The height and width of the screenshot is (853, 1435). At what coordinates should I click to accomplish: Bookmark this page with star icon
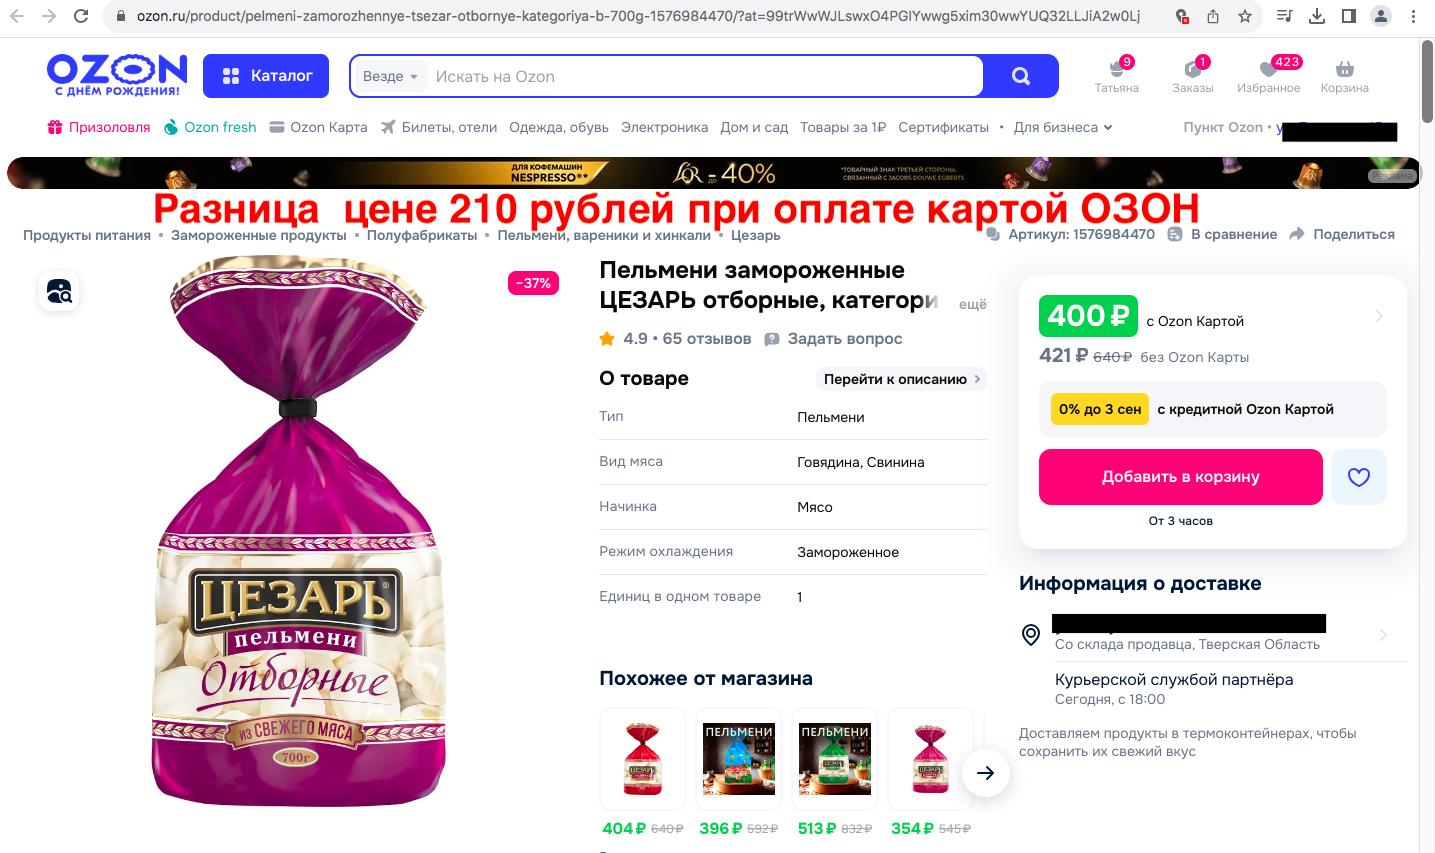[x=1245, y=16]
